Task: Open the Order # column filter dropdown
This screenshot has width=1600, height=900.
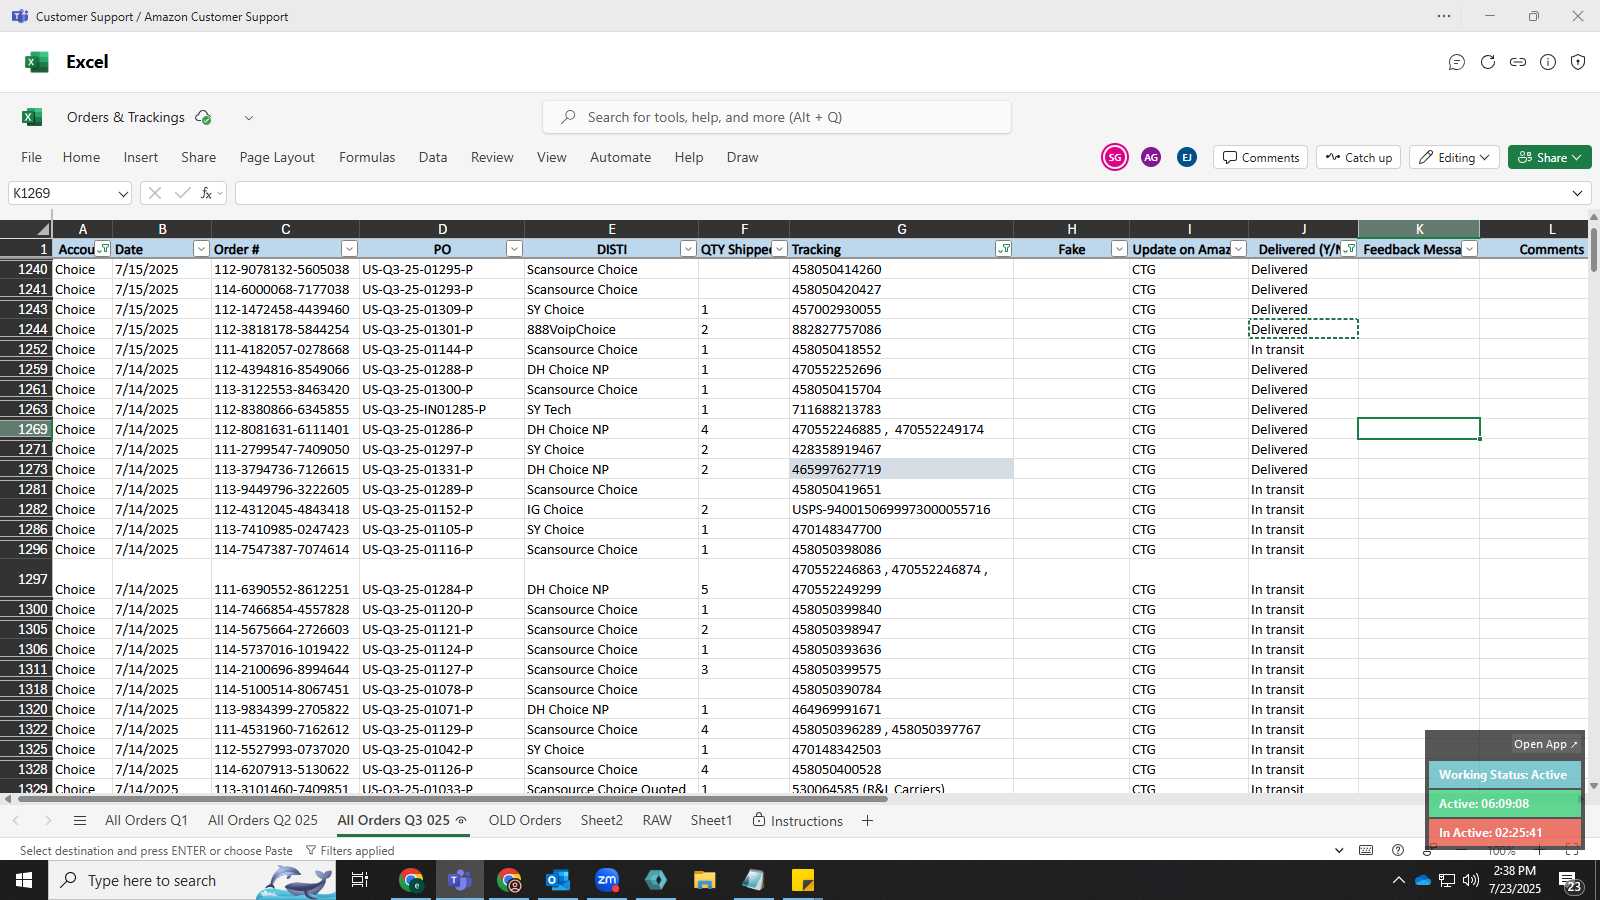Action: coord(349,249)
